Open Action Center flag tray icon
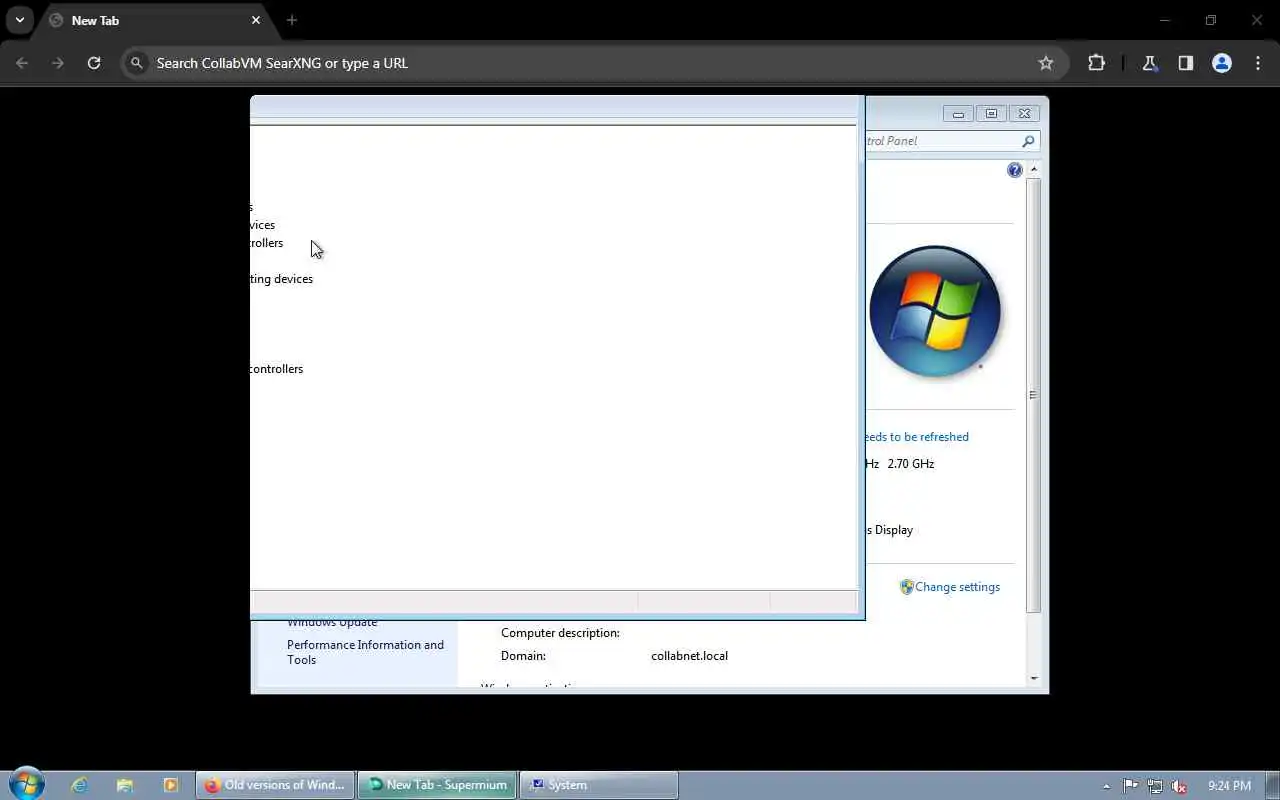 (1131, 786)
